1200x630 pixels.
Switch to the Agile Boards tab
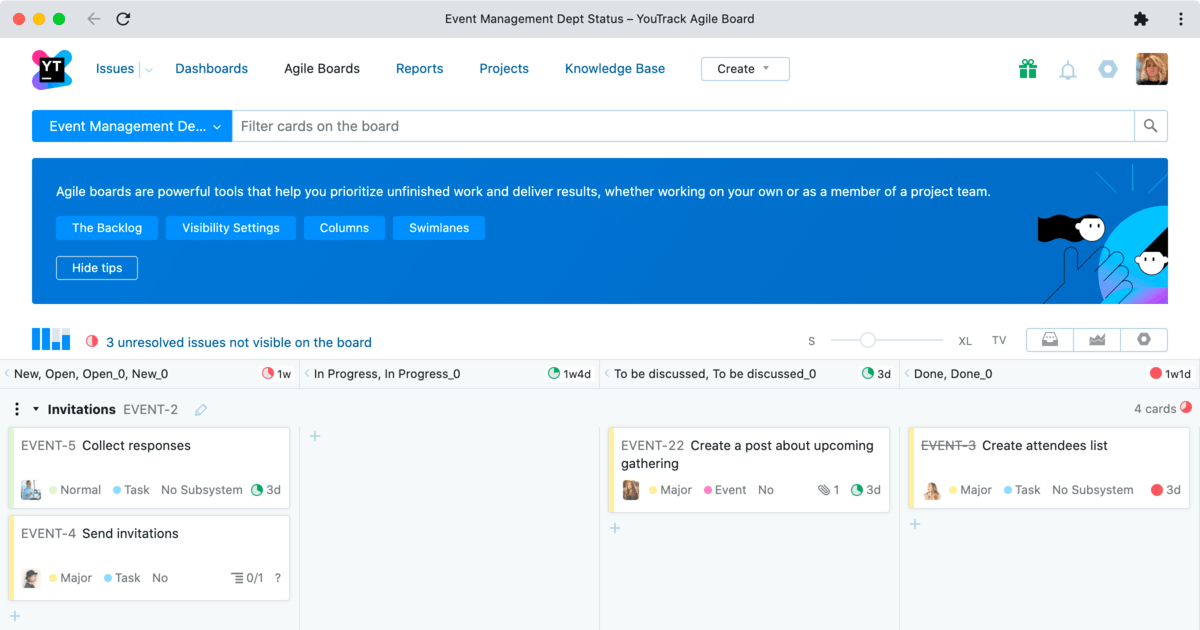pyautogui.click(x=322, y=68)
